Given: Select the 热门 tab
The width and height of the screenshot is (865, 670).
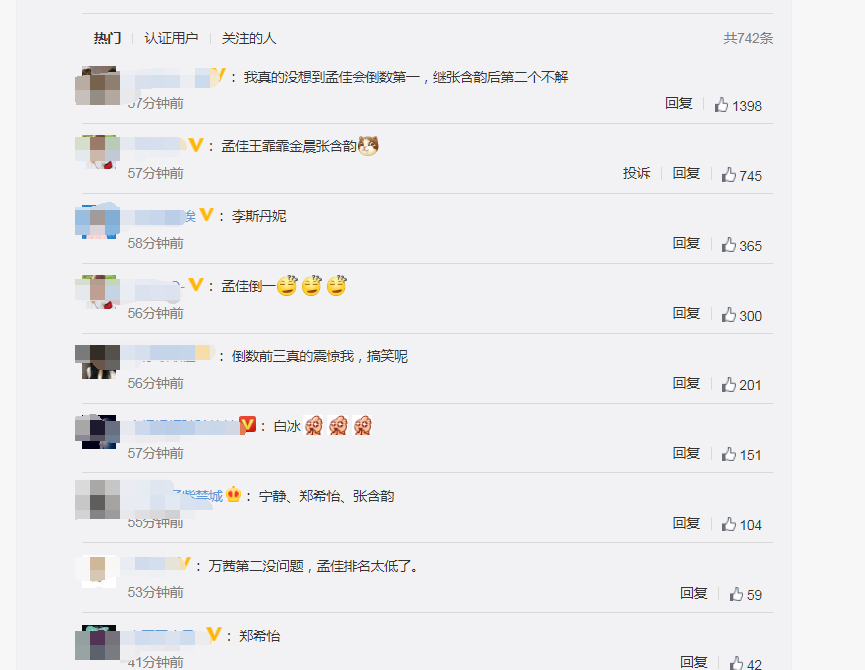Looking at the screenshot, I should 108,38.
